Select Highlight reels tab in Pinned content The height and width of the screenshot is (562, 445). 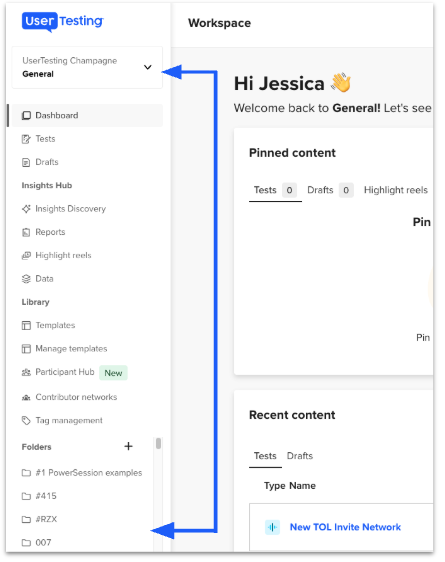point(396,190)
